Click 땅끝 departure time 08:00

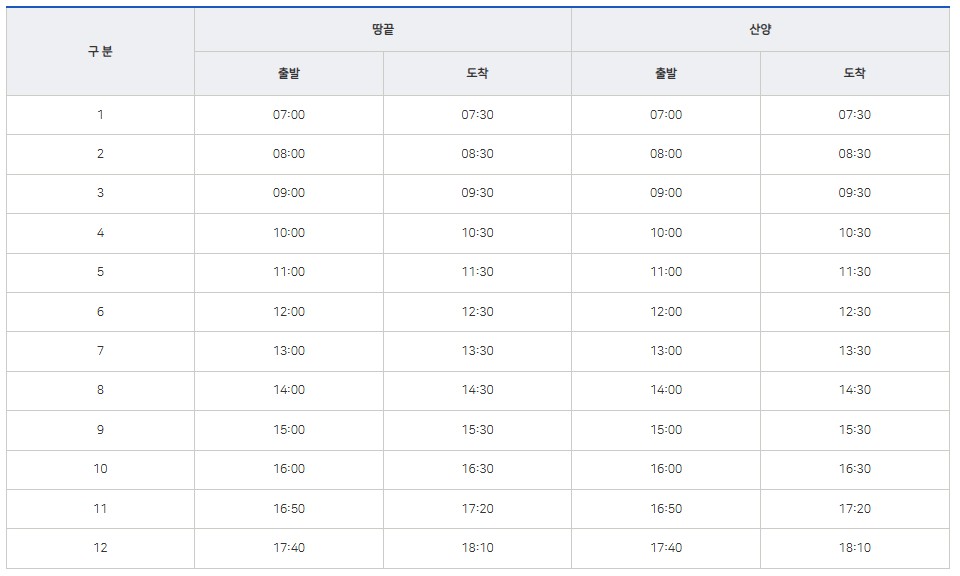(289, 154)
